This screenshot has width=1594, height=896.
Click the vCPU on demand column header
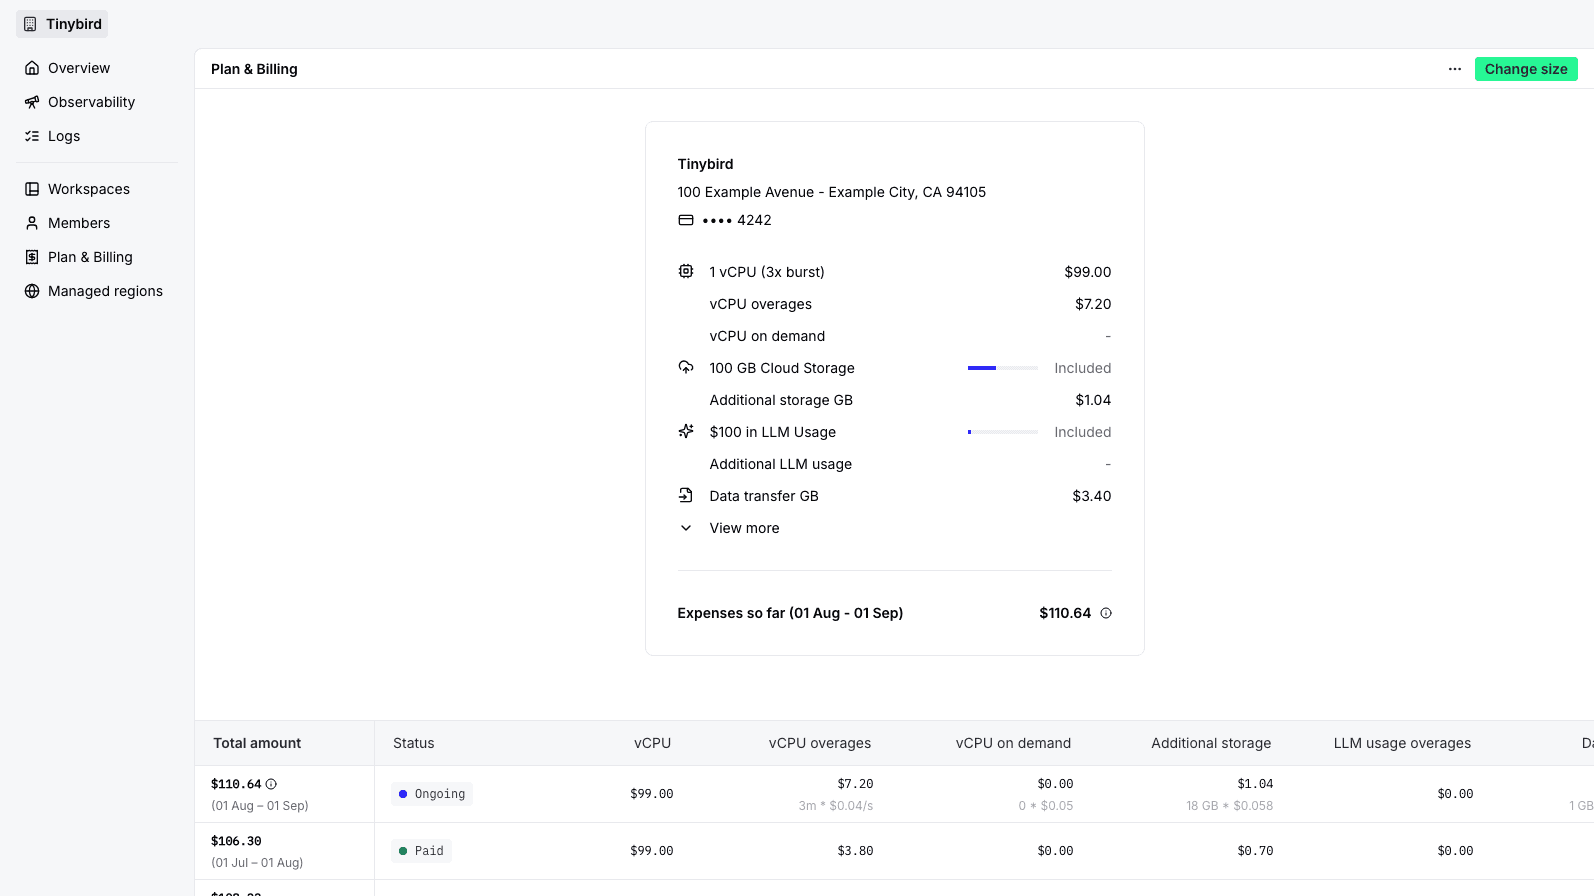(1013, 743)
